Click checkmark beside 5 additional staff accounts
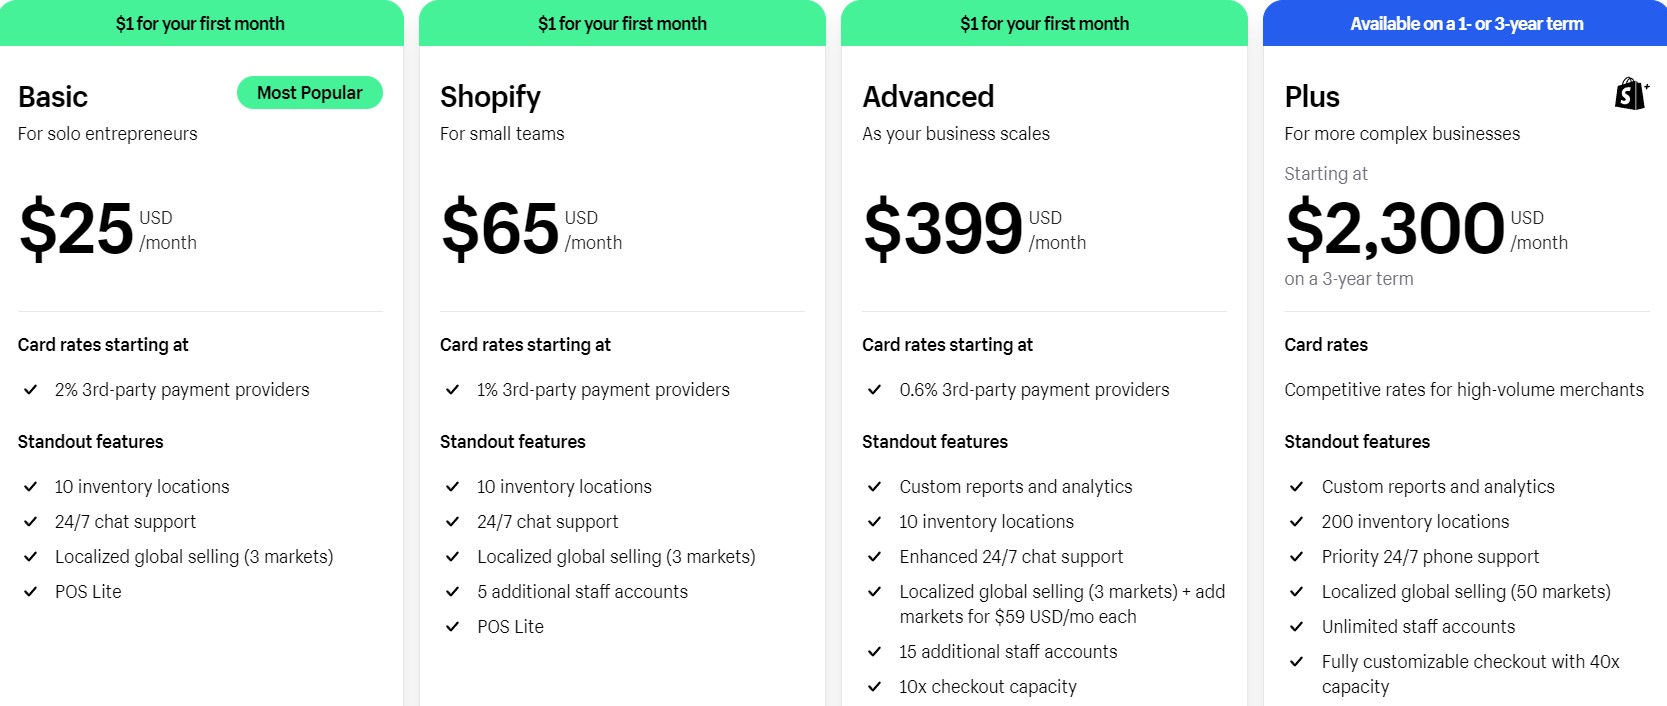 point(453,592)
